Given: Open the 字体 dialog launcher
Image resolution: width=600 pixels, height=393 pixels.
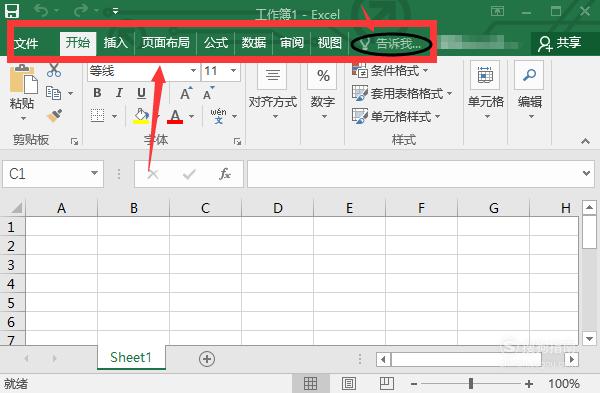Looking at the screenshot, I should coord(238,142).
